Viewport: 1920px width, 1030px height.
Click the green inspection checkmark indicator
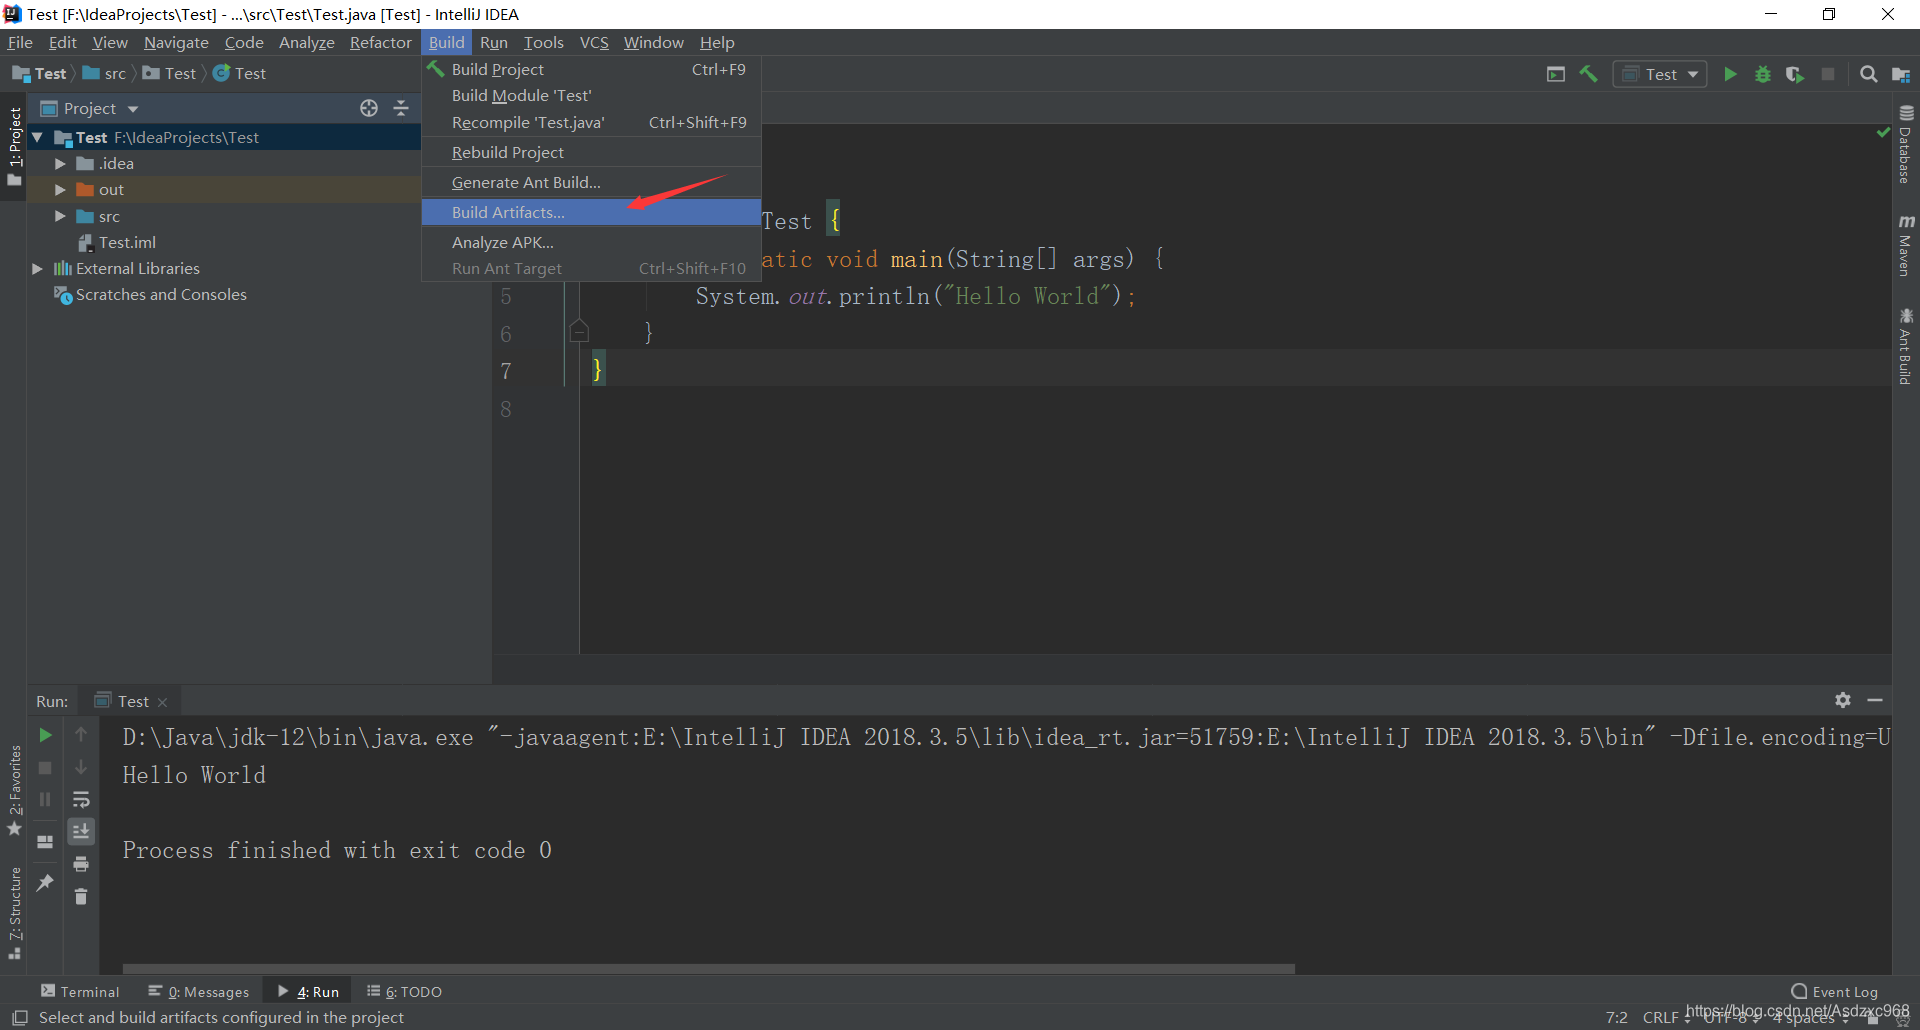pyautogui.click(x=1883, y=132)
